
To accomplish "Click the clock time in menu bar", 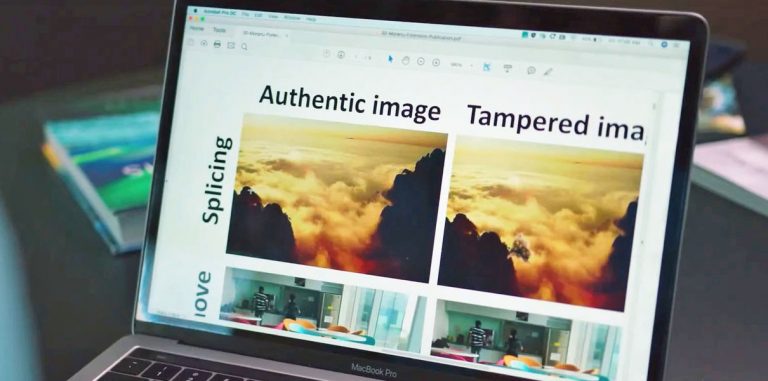I will (624, 43).
